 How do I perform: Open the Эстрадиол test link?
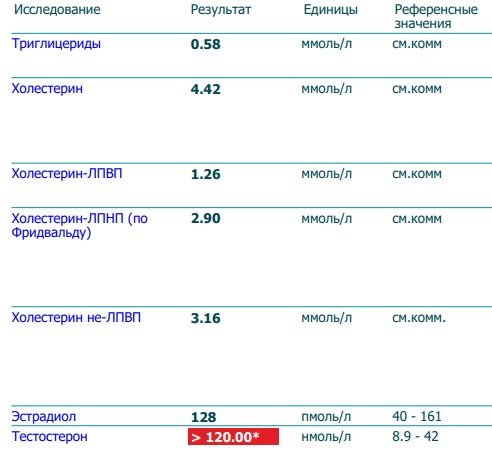44,417
